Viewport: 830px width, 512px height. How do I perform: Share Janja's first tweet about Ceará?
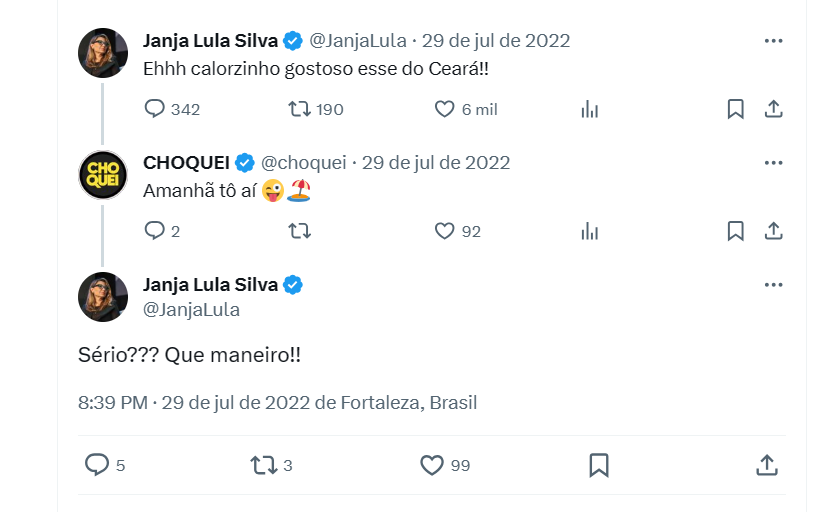coord(773,109)
